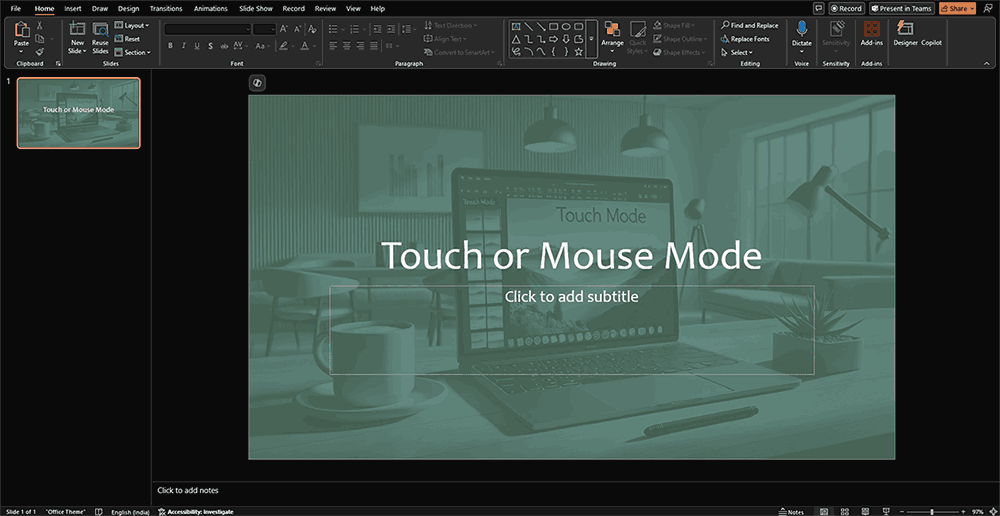1000x516 pixels.
Task: Toggle Align Right paragraph button
Action: point(360,46)
